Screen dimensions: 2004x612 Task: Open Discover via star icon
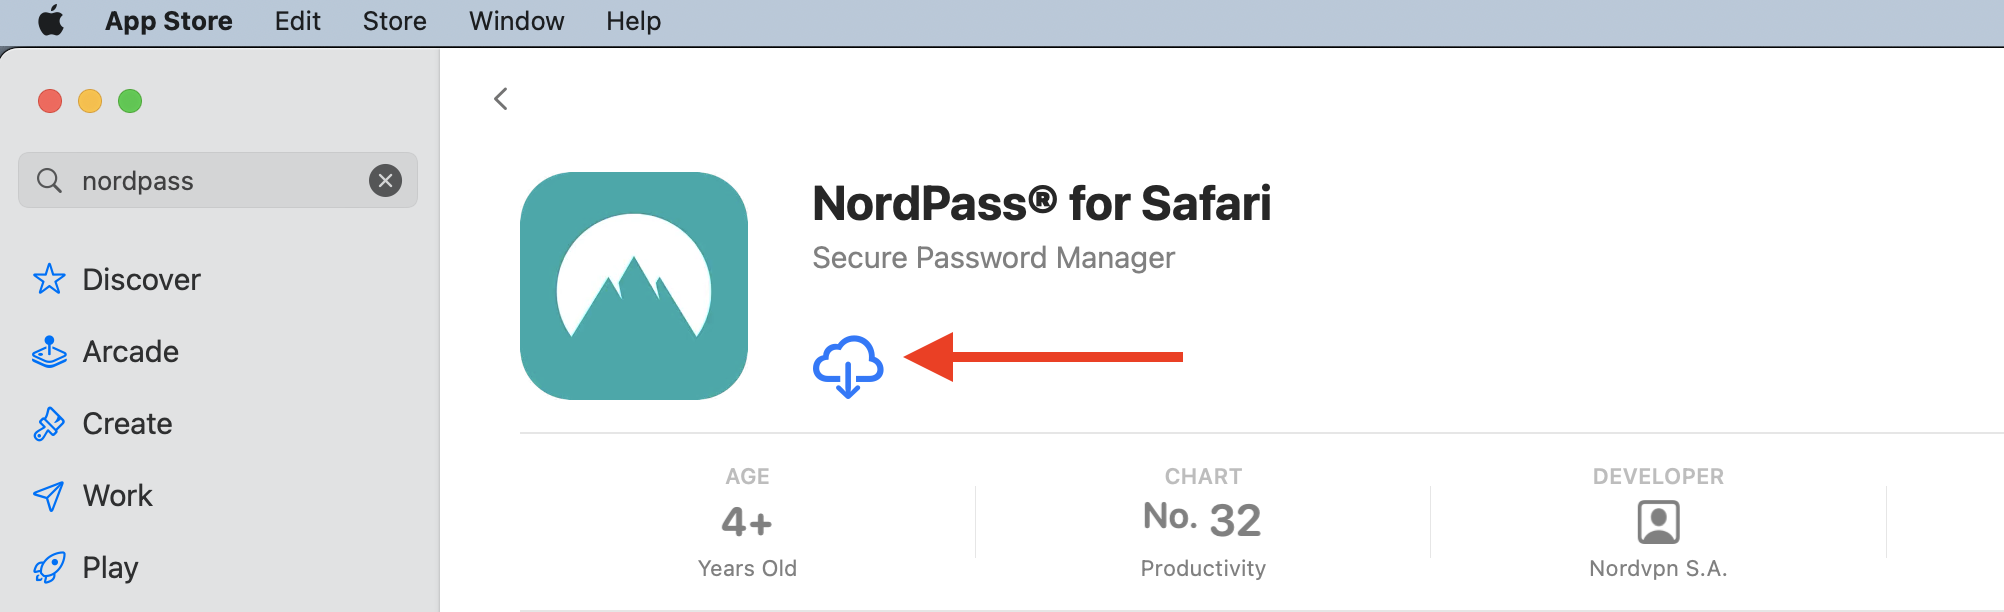[49, 279]
